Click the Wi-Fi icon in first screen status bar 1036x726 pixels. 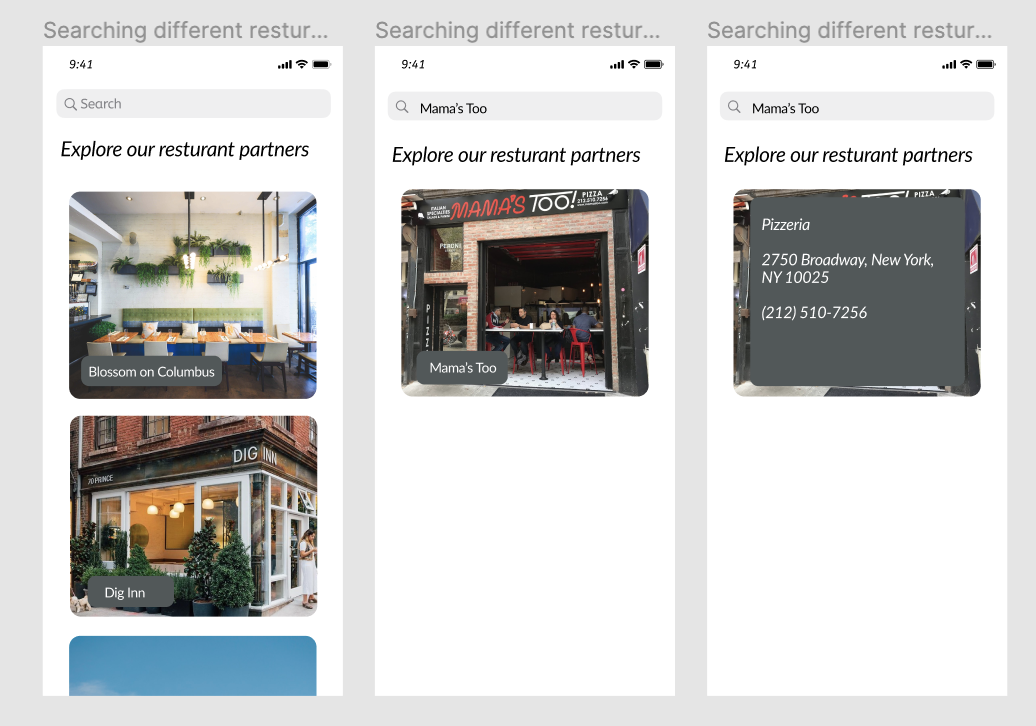coord(302,64)
